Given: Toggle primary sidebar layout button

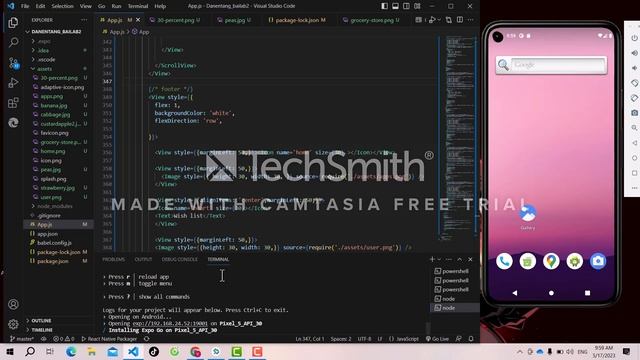Looking at the screenshot, I should (x=384, y=6).
